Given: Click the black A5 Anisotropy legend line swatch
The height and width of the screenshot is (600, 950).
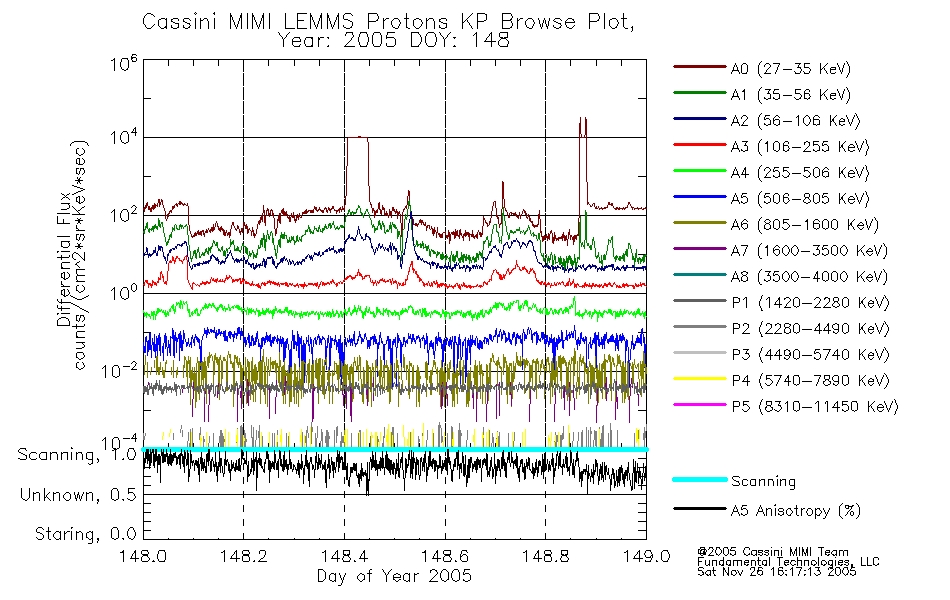Looking at the screenshot, I should [699, 508].
